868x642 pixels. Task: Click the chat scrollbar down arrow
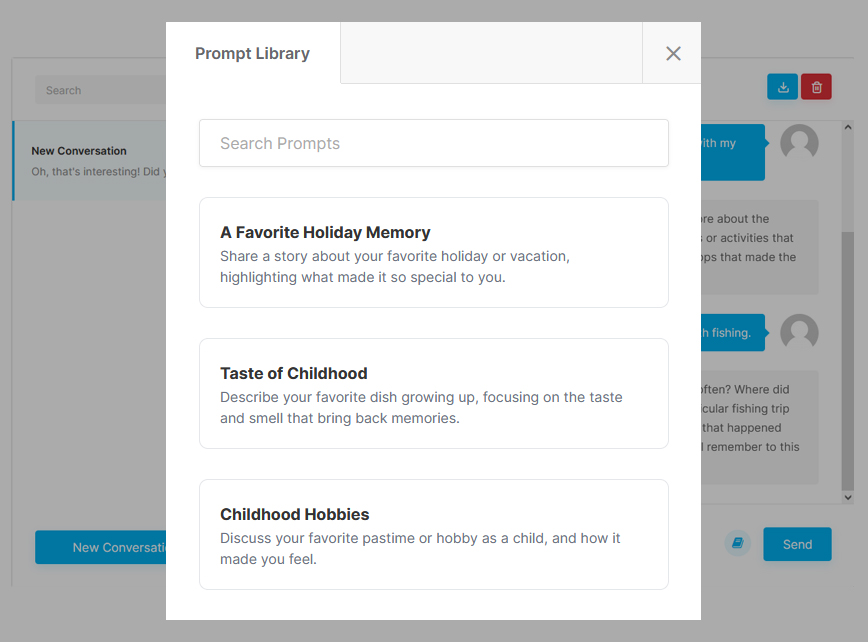coord(848,497)
